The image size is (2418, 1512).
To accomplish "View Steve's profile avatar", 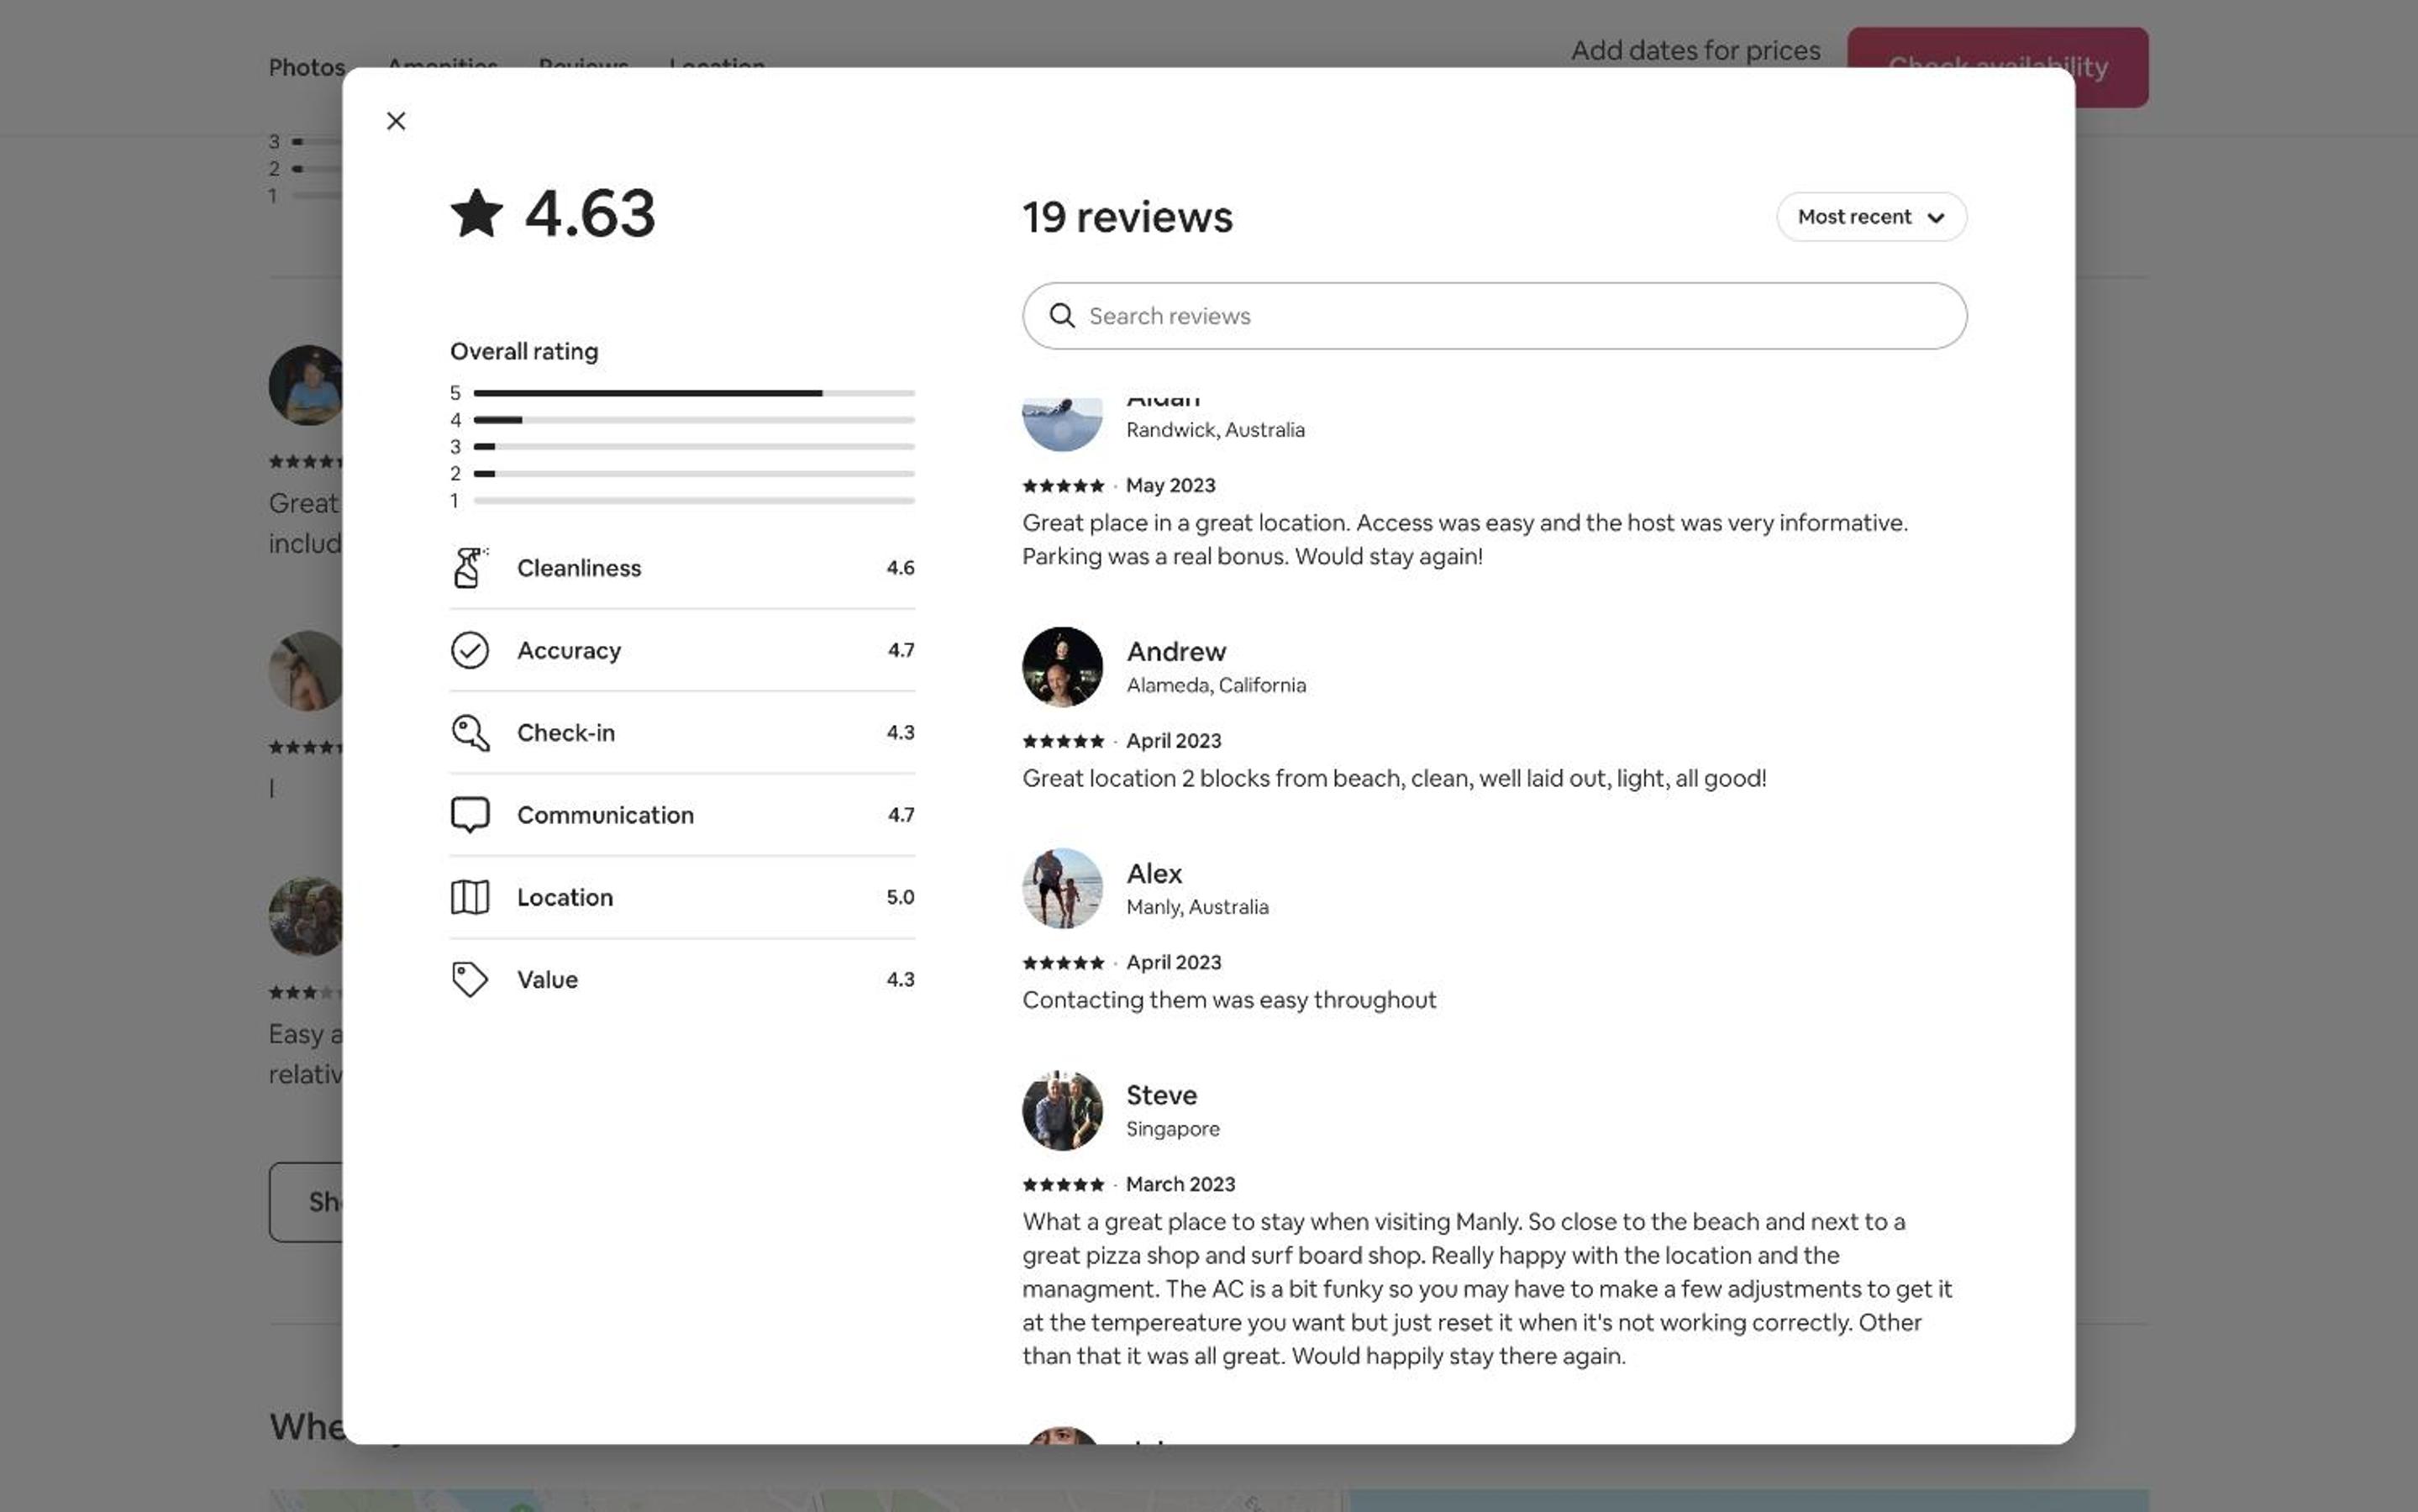I will (1062, 1111).
